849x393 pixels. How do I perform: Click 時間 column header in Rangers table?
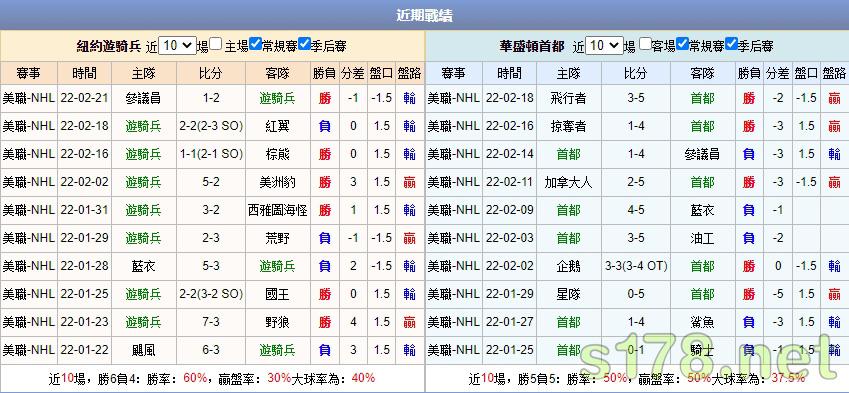point(84,73)
